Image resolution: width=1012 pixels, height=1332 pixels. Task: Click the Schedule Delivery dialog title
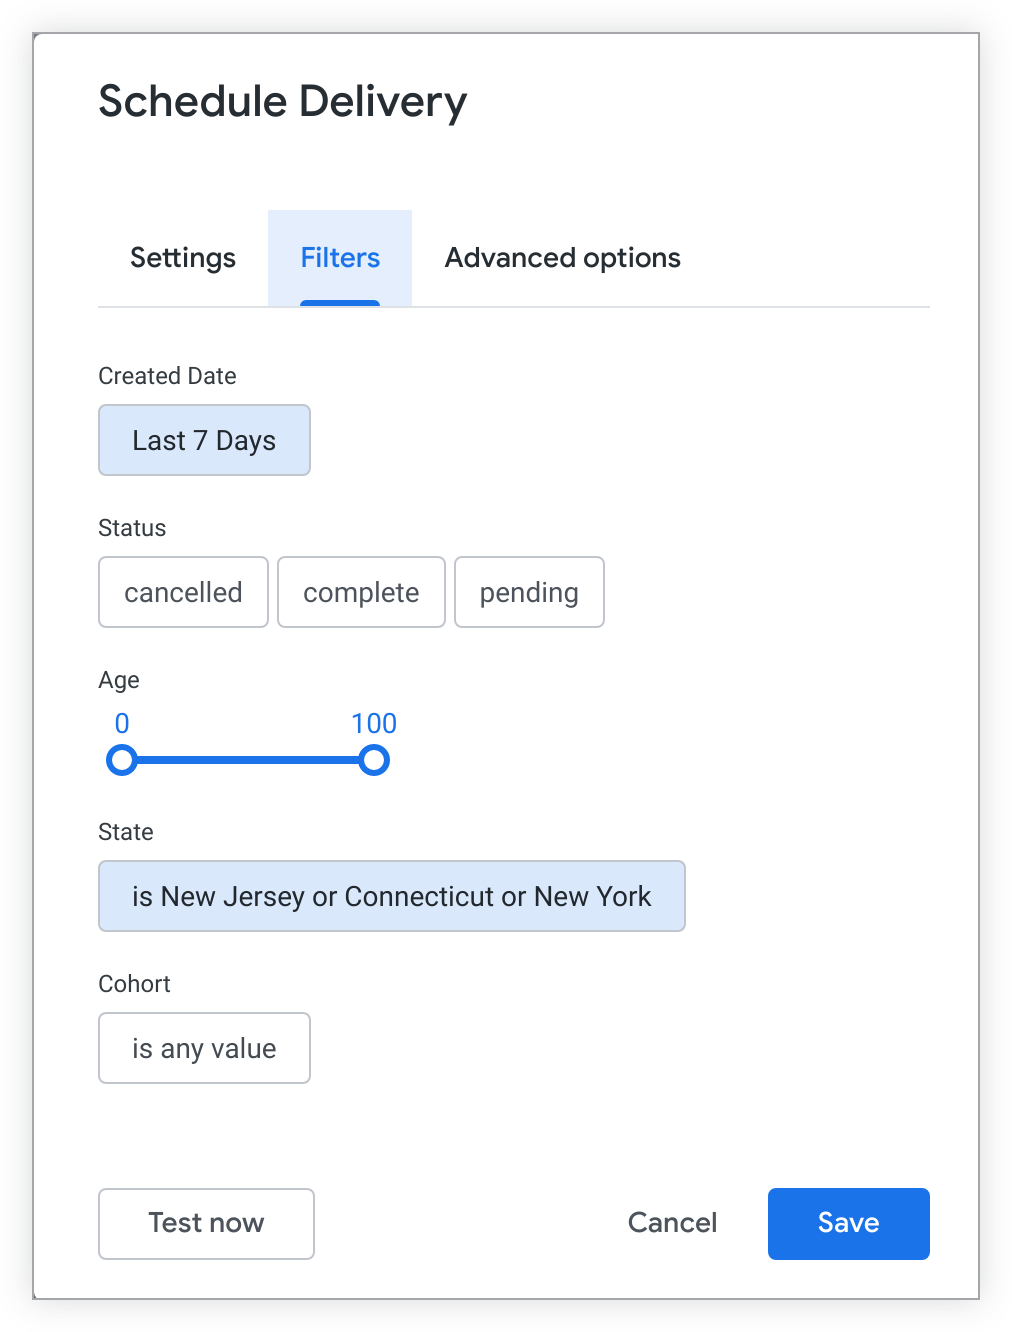283,102
